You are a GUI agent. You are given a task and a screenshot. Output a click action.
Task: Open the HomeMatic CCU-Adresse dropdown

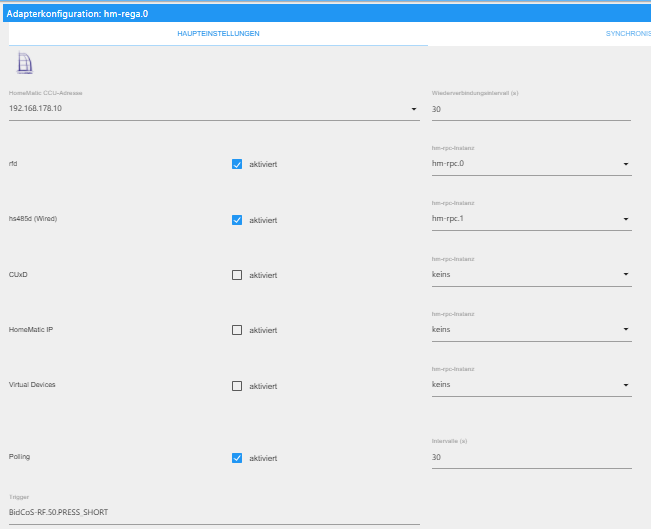[x=214, y=109]
